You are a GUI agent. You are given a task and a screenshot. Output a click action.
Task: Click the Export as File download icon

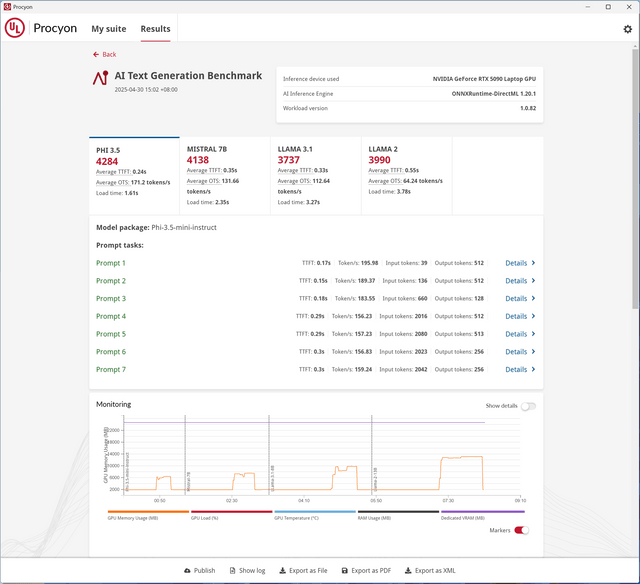(282, 571)
